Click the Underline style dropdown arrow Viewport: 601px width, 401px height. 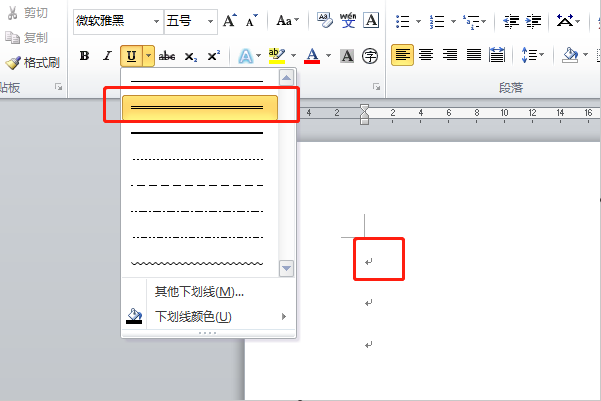click(x=148, y=56)
